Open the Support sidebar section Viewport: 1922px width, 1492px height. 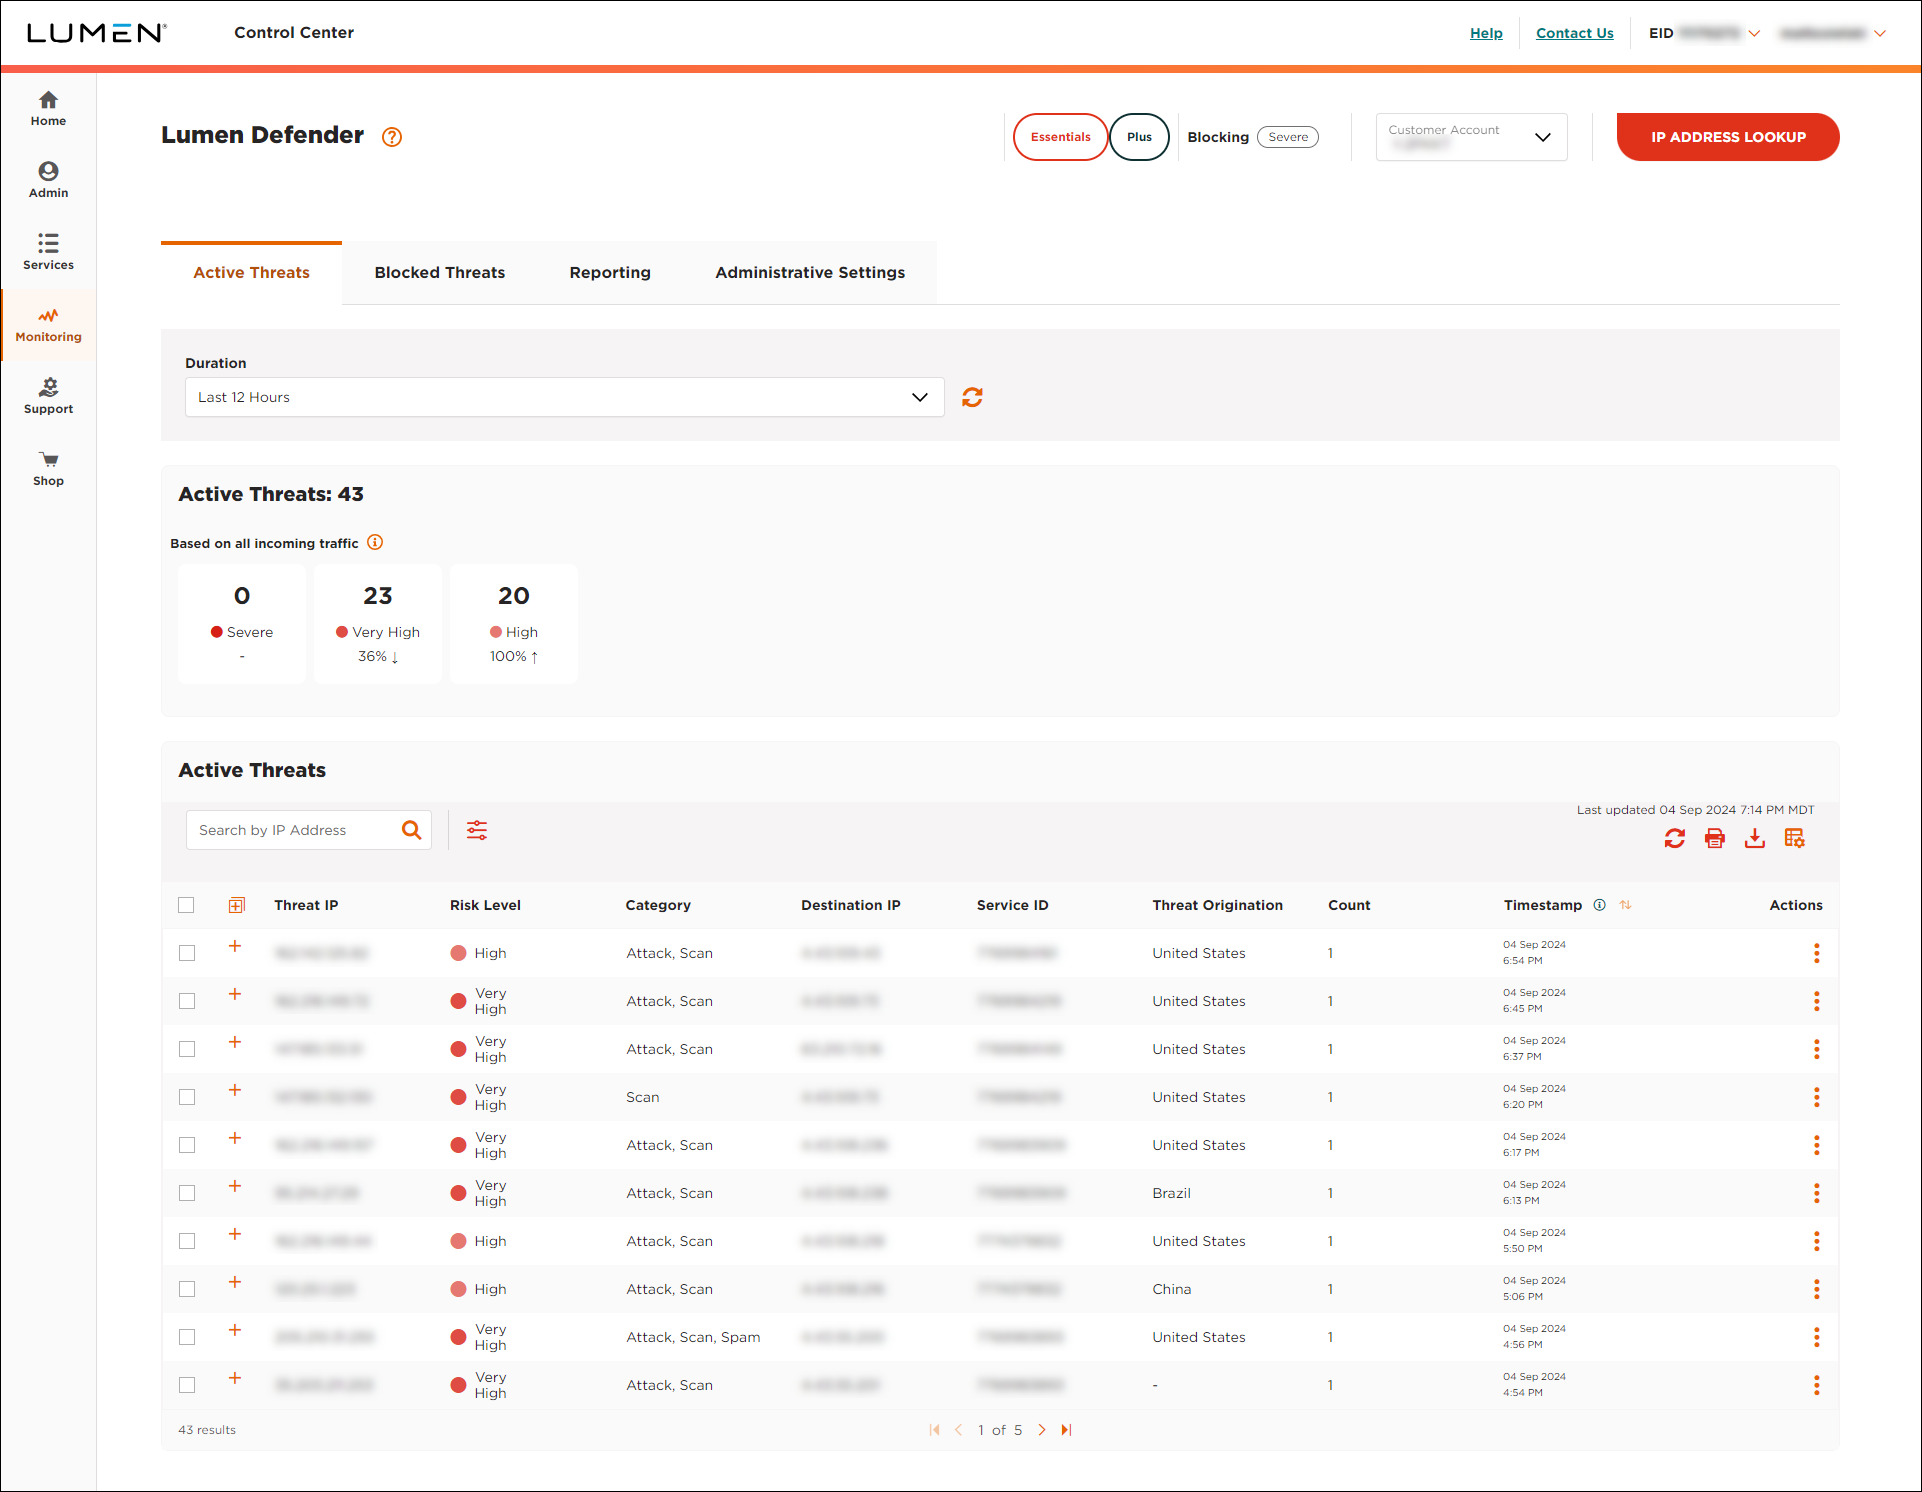(x=48, y=397)
